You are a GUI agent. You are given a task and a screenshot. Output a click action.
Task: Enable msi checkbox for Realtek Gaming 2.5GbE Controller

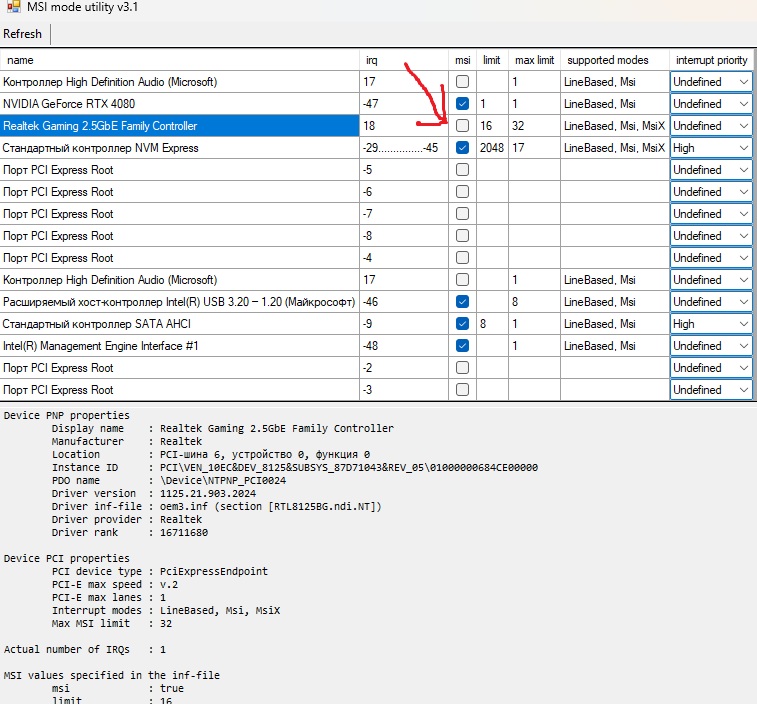(462, 126)
